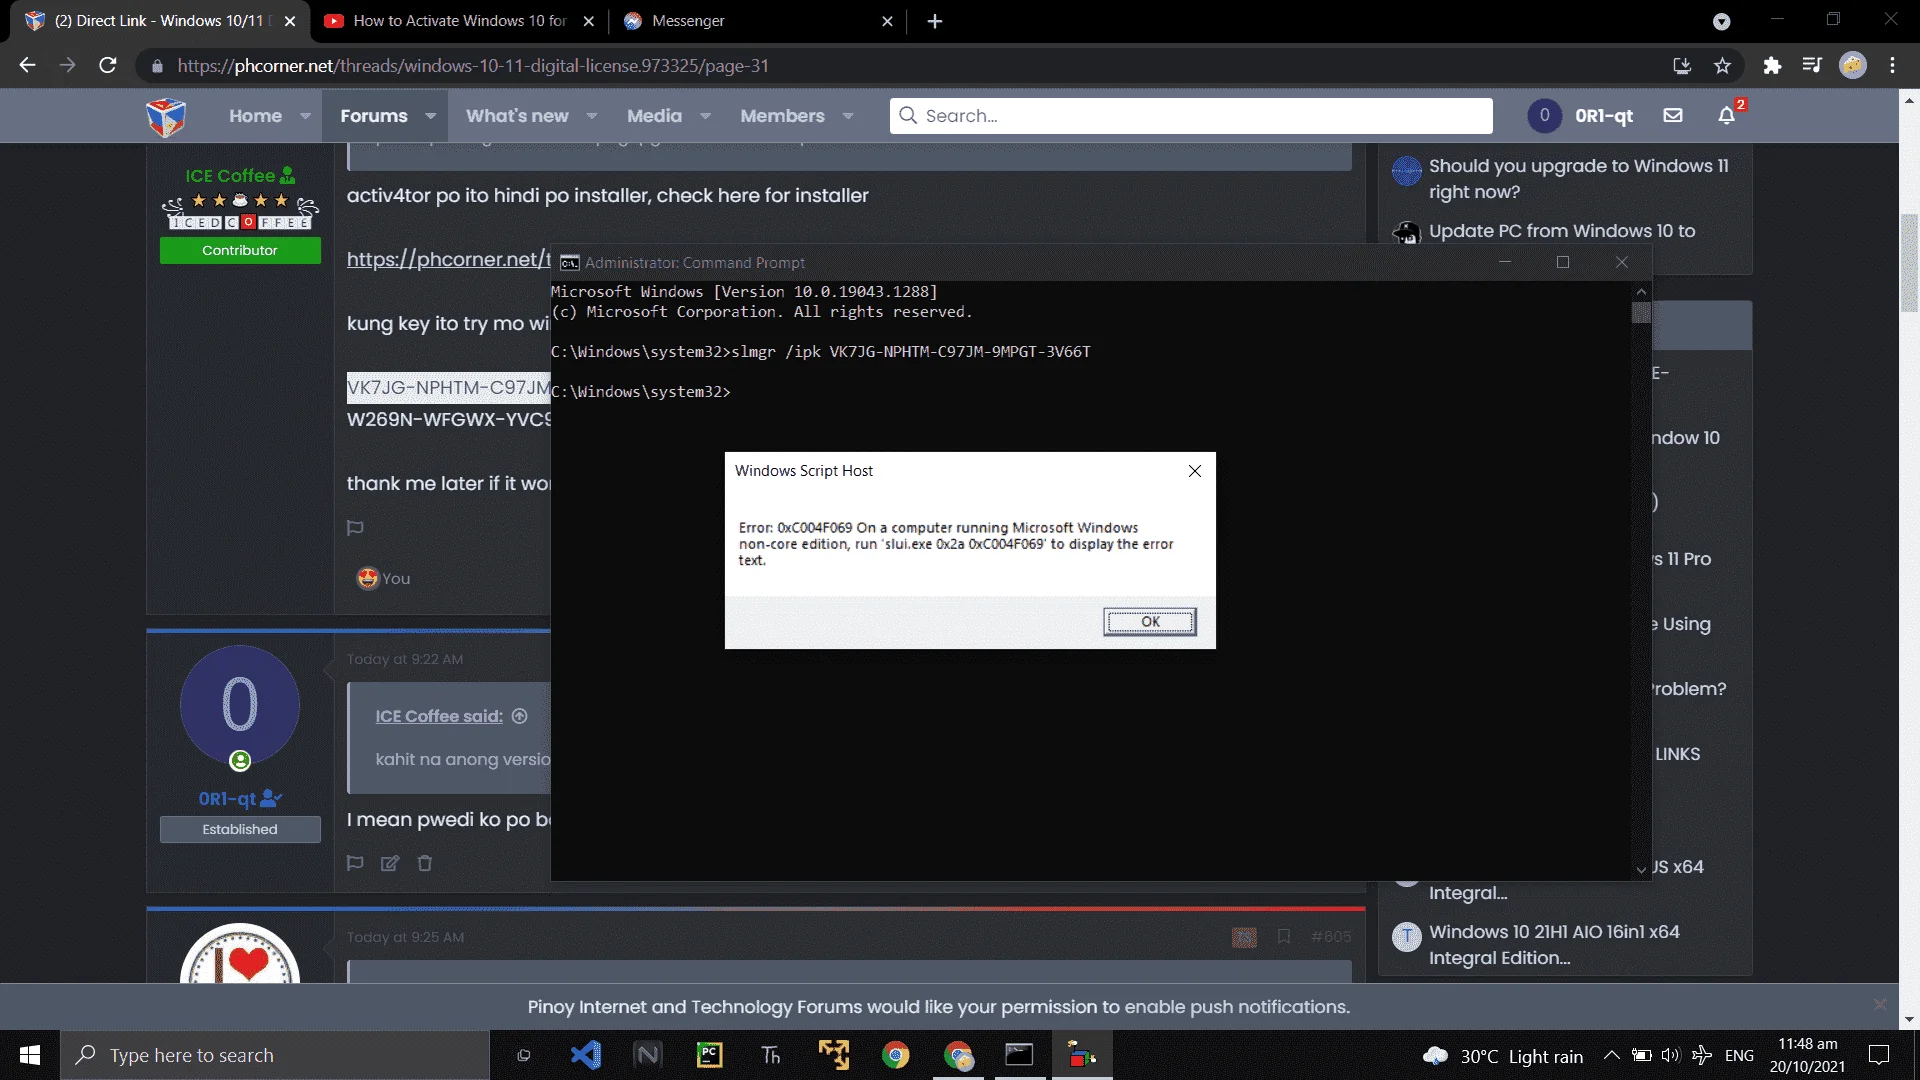Image resolution: width=1920 pixels, height=1080 pixels.
Task: Open the alerts bell icon
Action: coord(1726,116)
